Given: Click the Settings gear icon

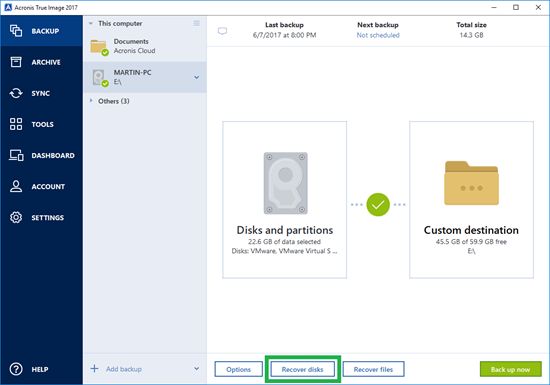Looking at the screenshot, I should coord(16,217).
